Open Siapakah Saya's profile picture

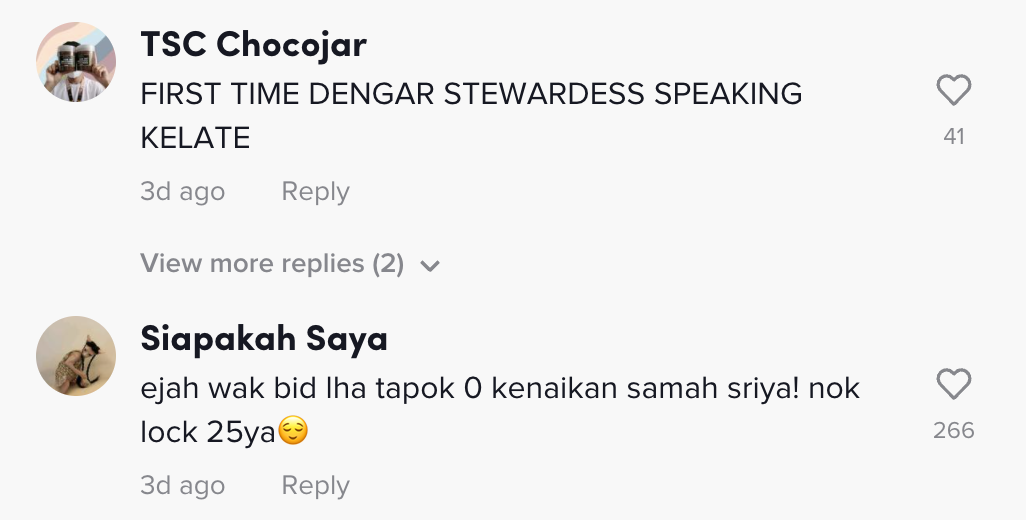click(76, 356)
